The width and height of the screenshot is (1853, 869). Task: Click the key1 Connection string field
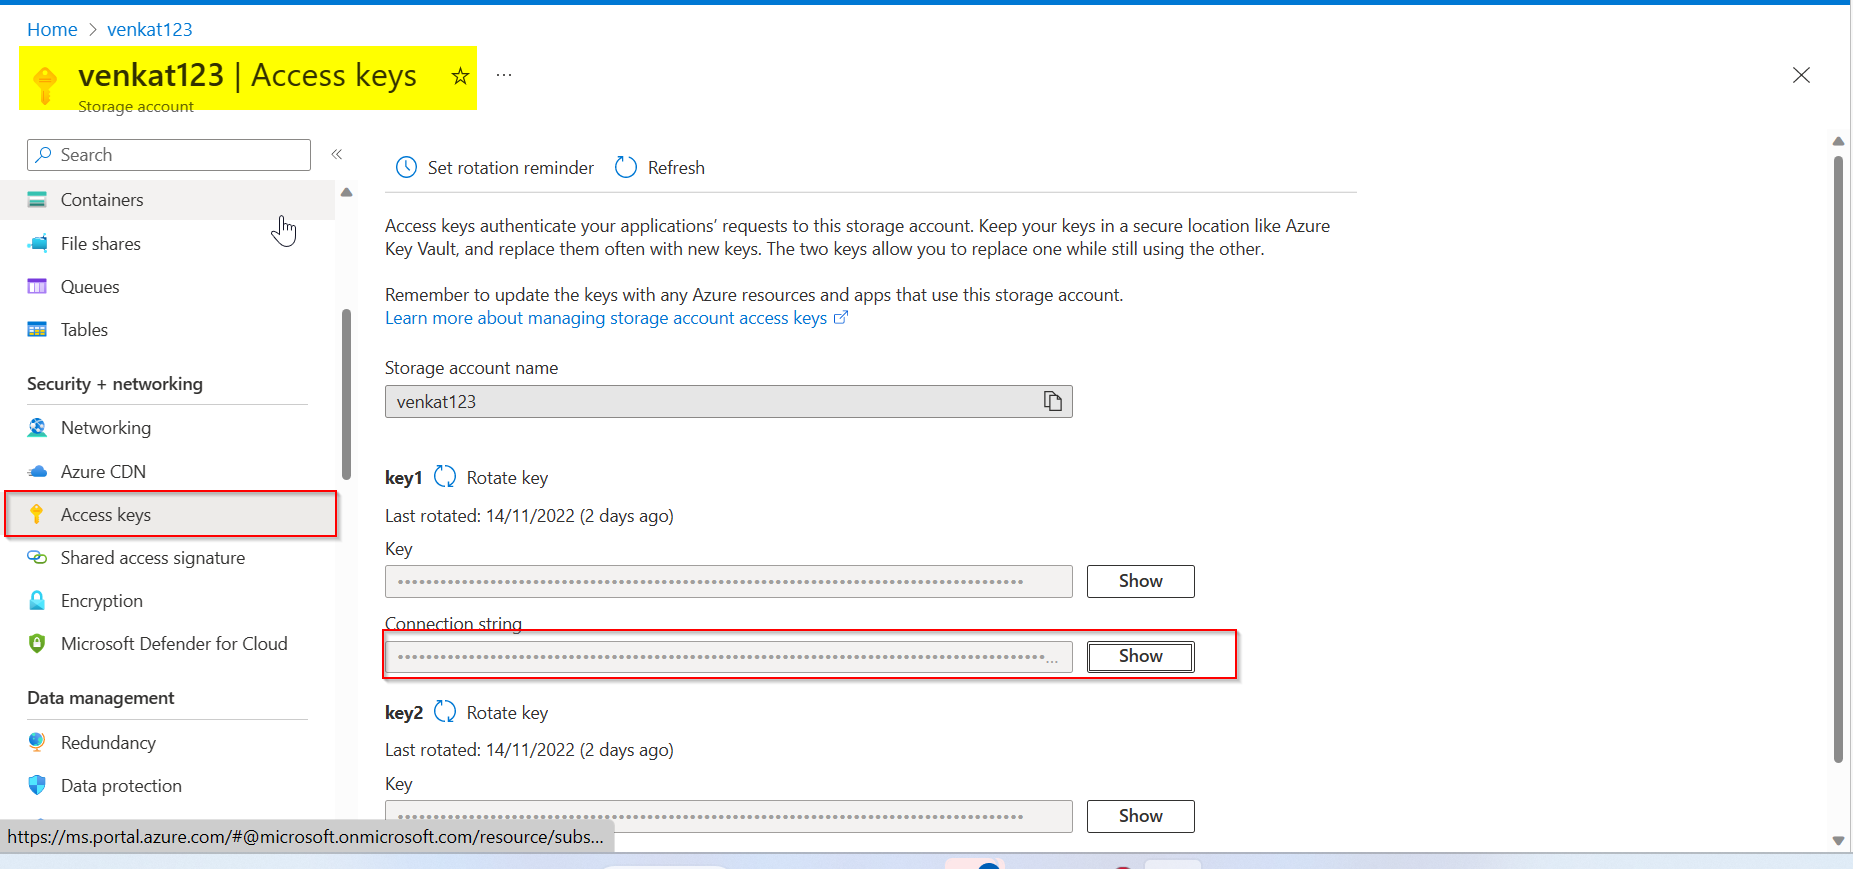click(728, 657)
